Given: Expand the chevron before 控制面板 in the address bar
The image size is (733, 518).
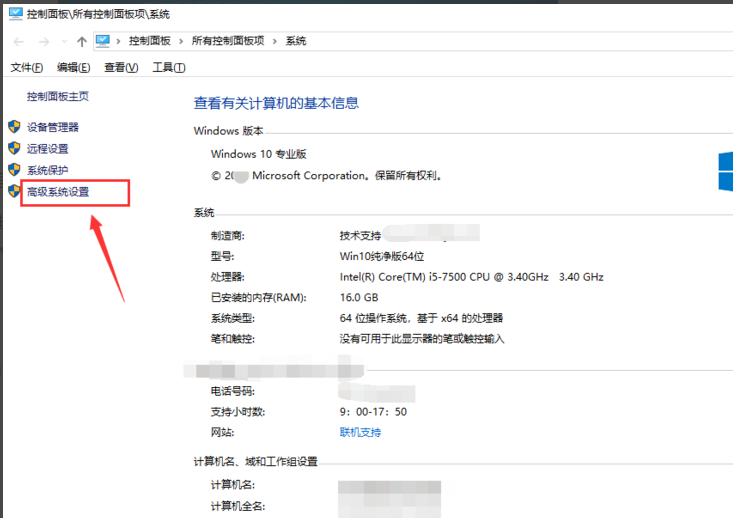Looking at the screenshot, I should pyautogui.click(x=119, y=42).
